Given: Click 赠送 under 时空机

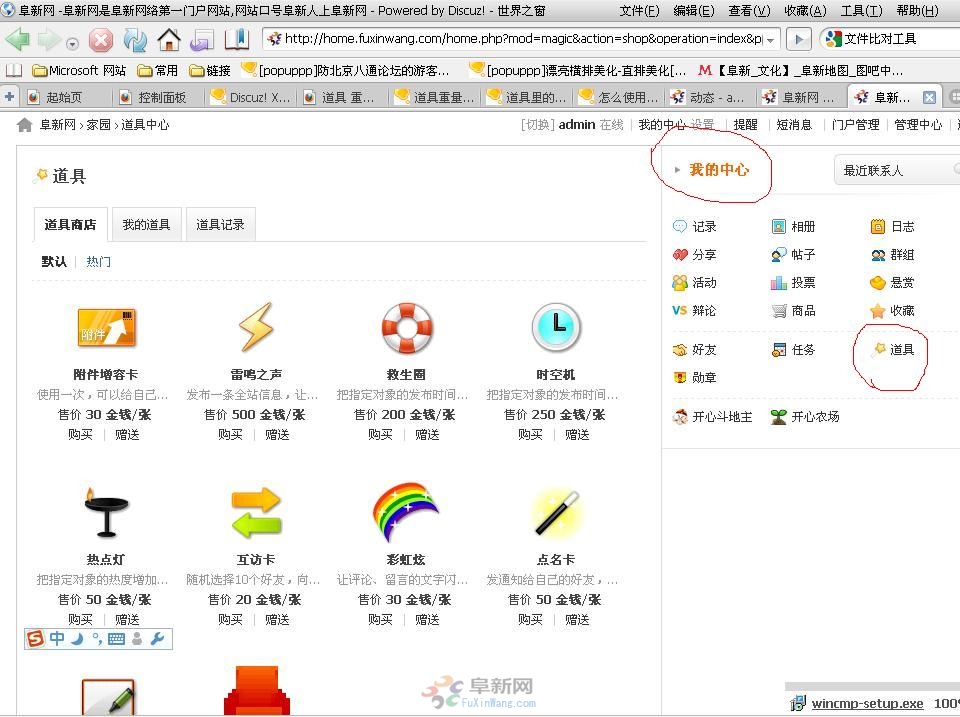Looking at the screenshot, I should pos(577,435).
